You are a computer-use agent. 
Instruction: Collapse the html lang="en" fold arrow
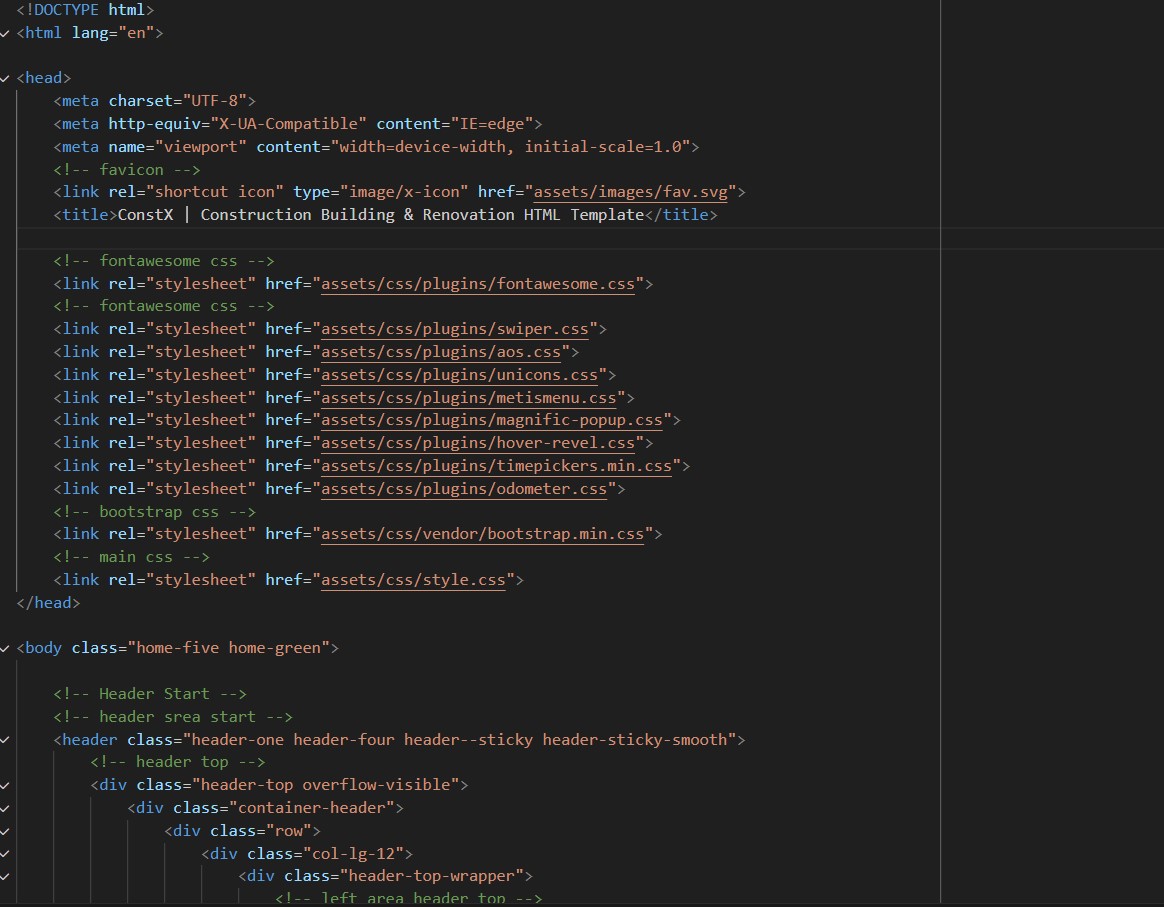(5, 33)
